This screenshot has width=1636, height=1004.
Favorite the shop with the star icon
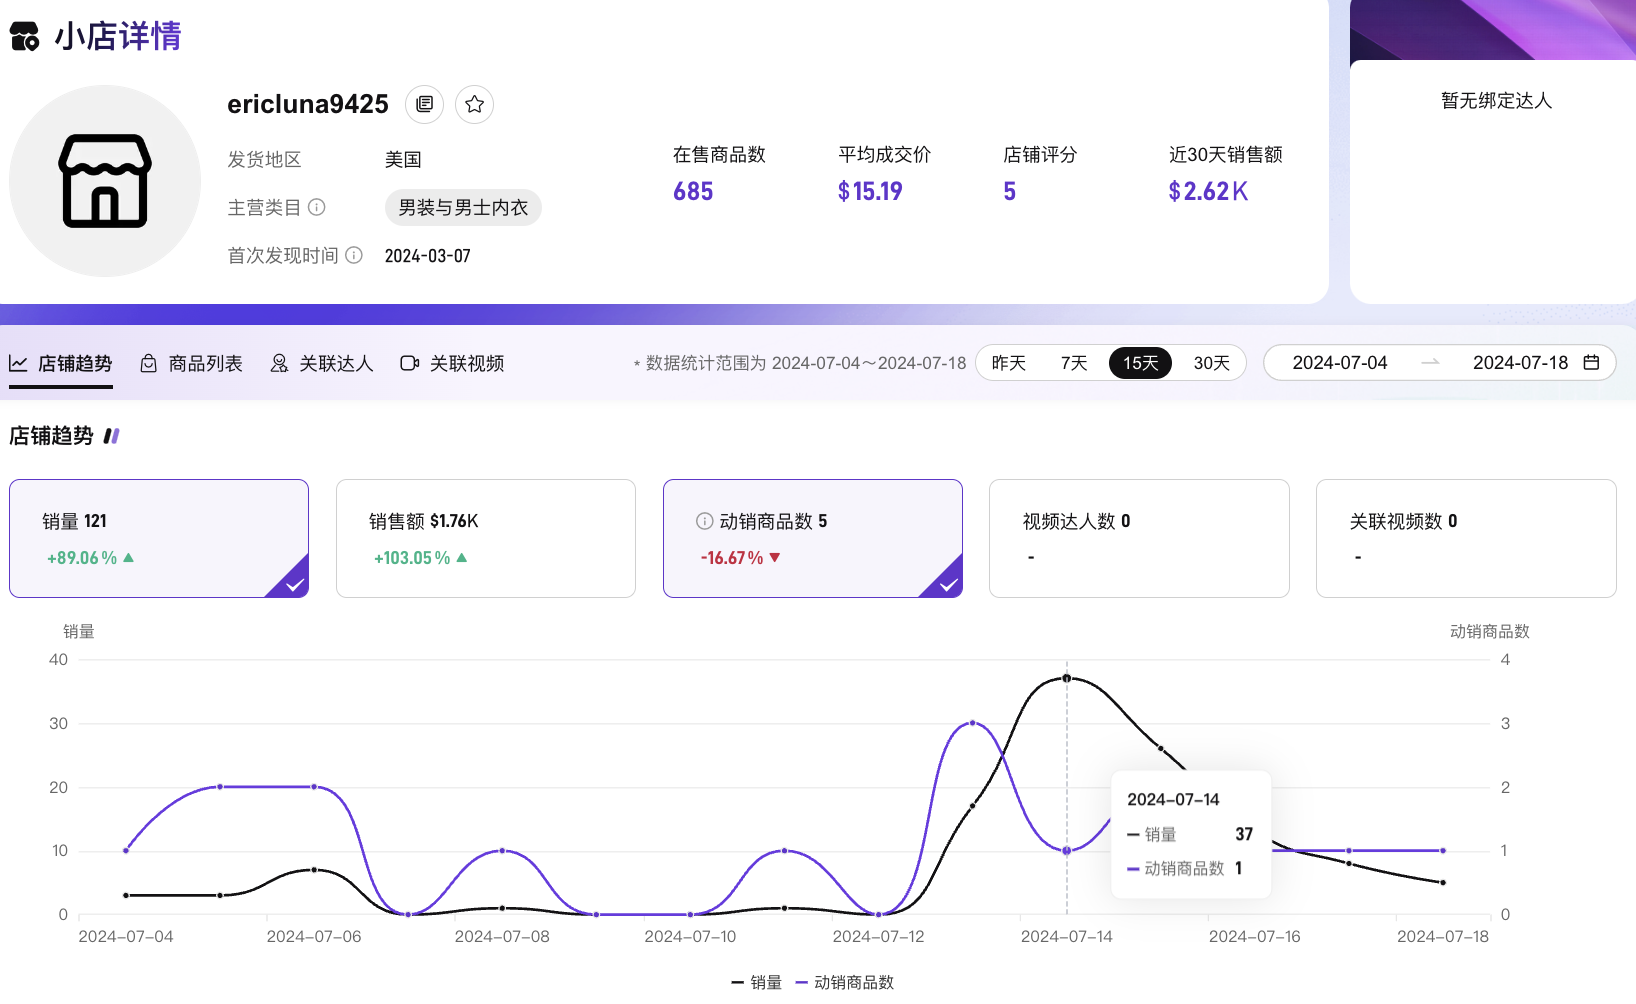point(475,104)
